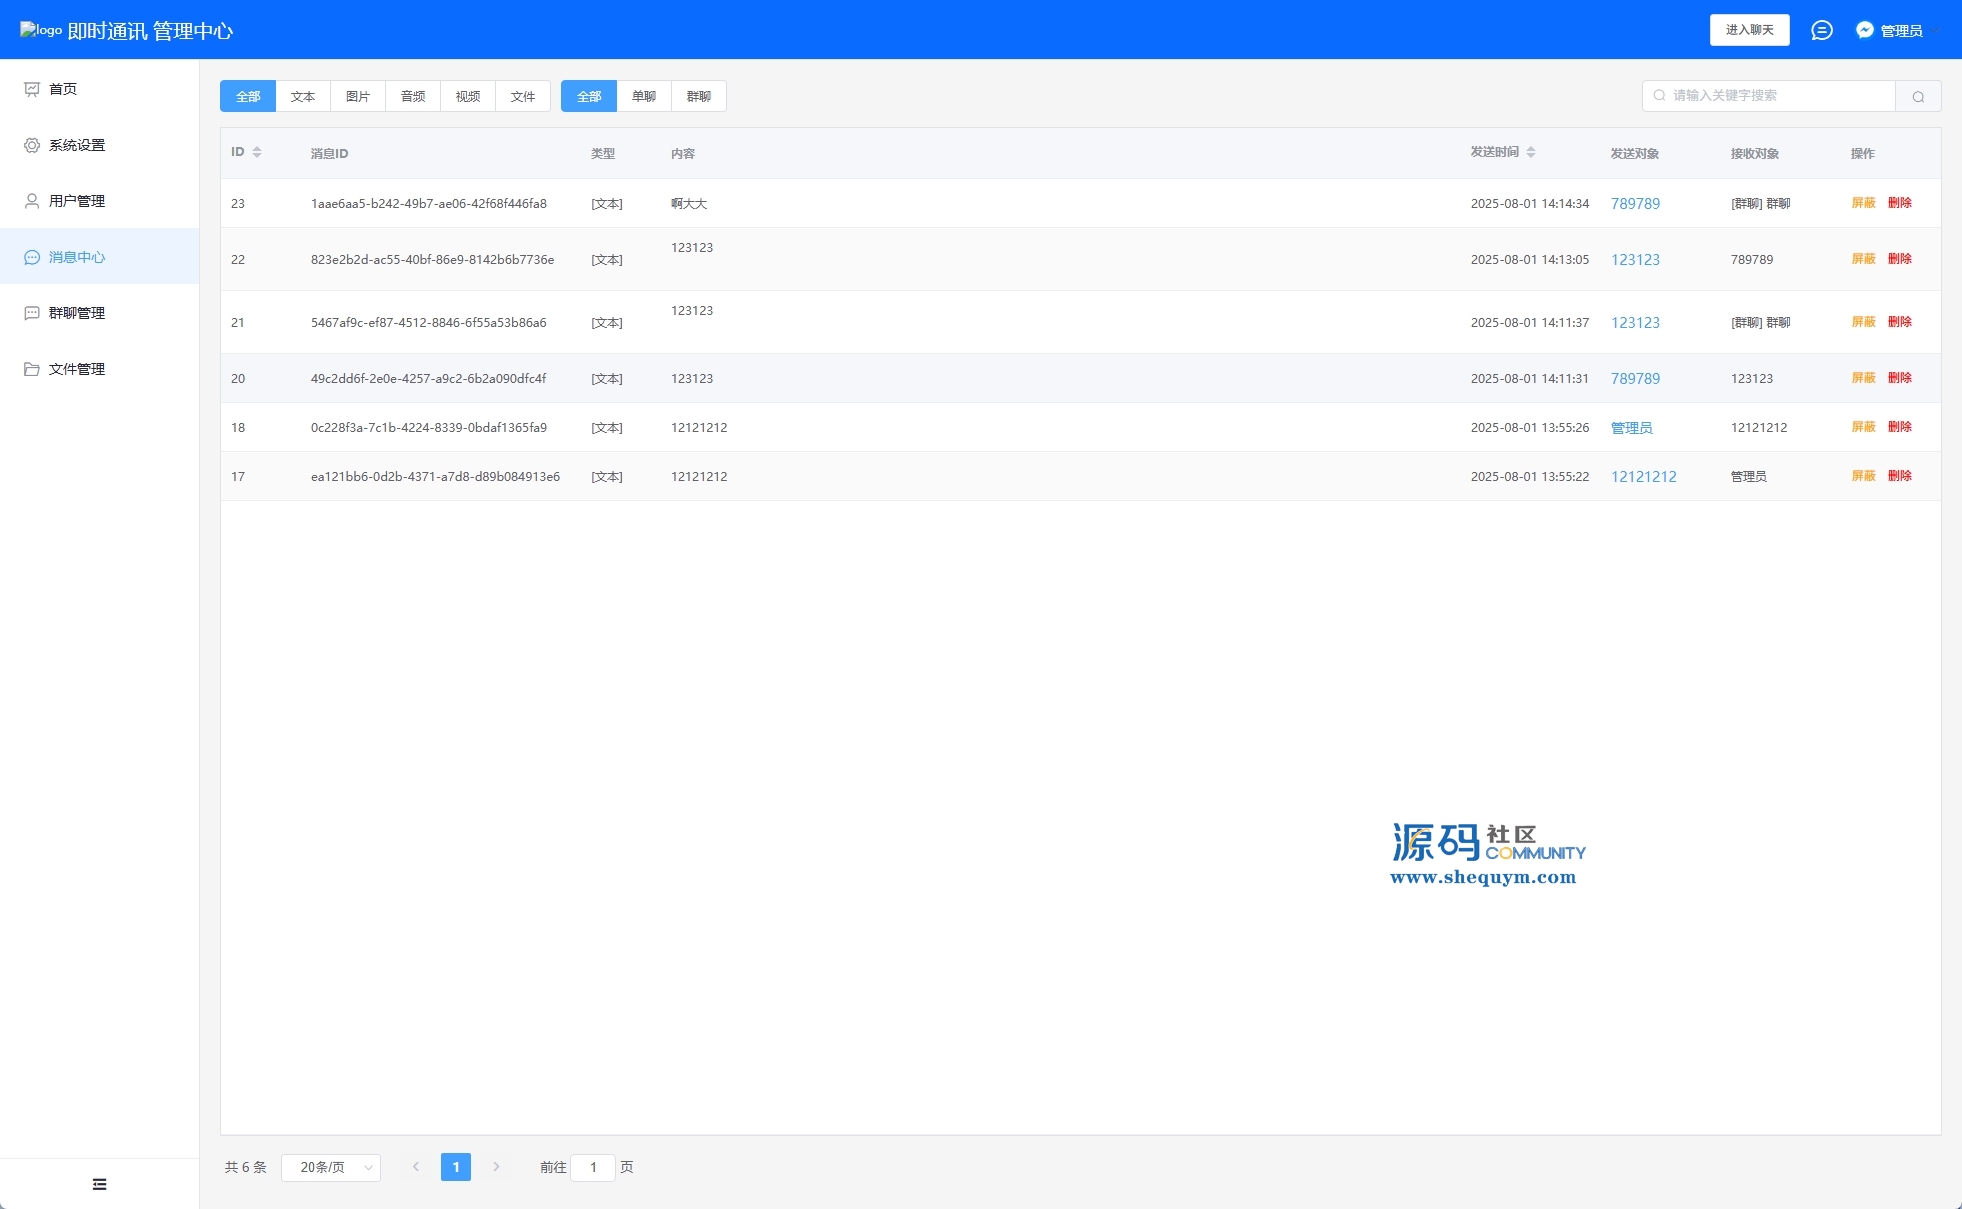
Task: Open System Settings gear in sidebar
Action: tap(32, 145)
